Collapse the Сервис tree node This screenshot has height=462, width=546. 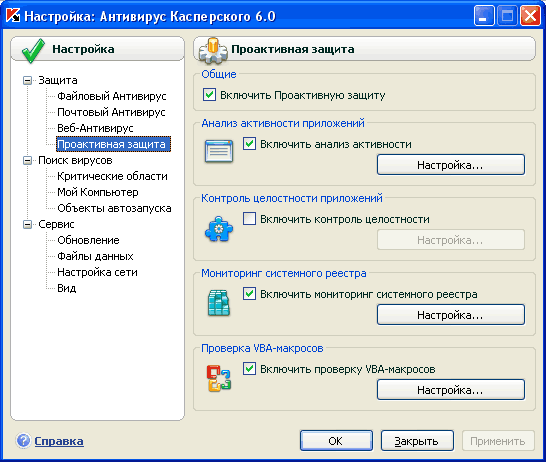click(27, 225)
